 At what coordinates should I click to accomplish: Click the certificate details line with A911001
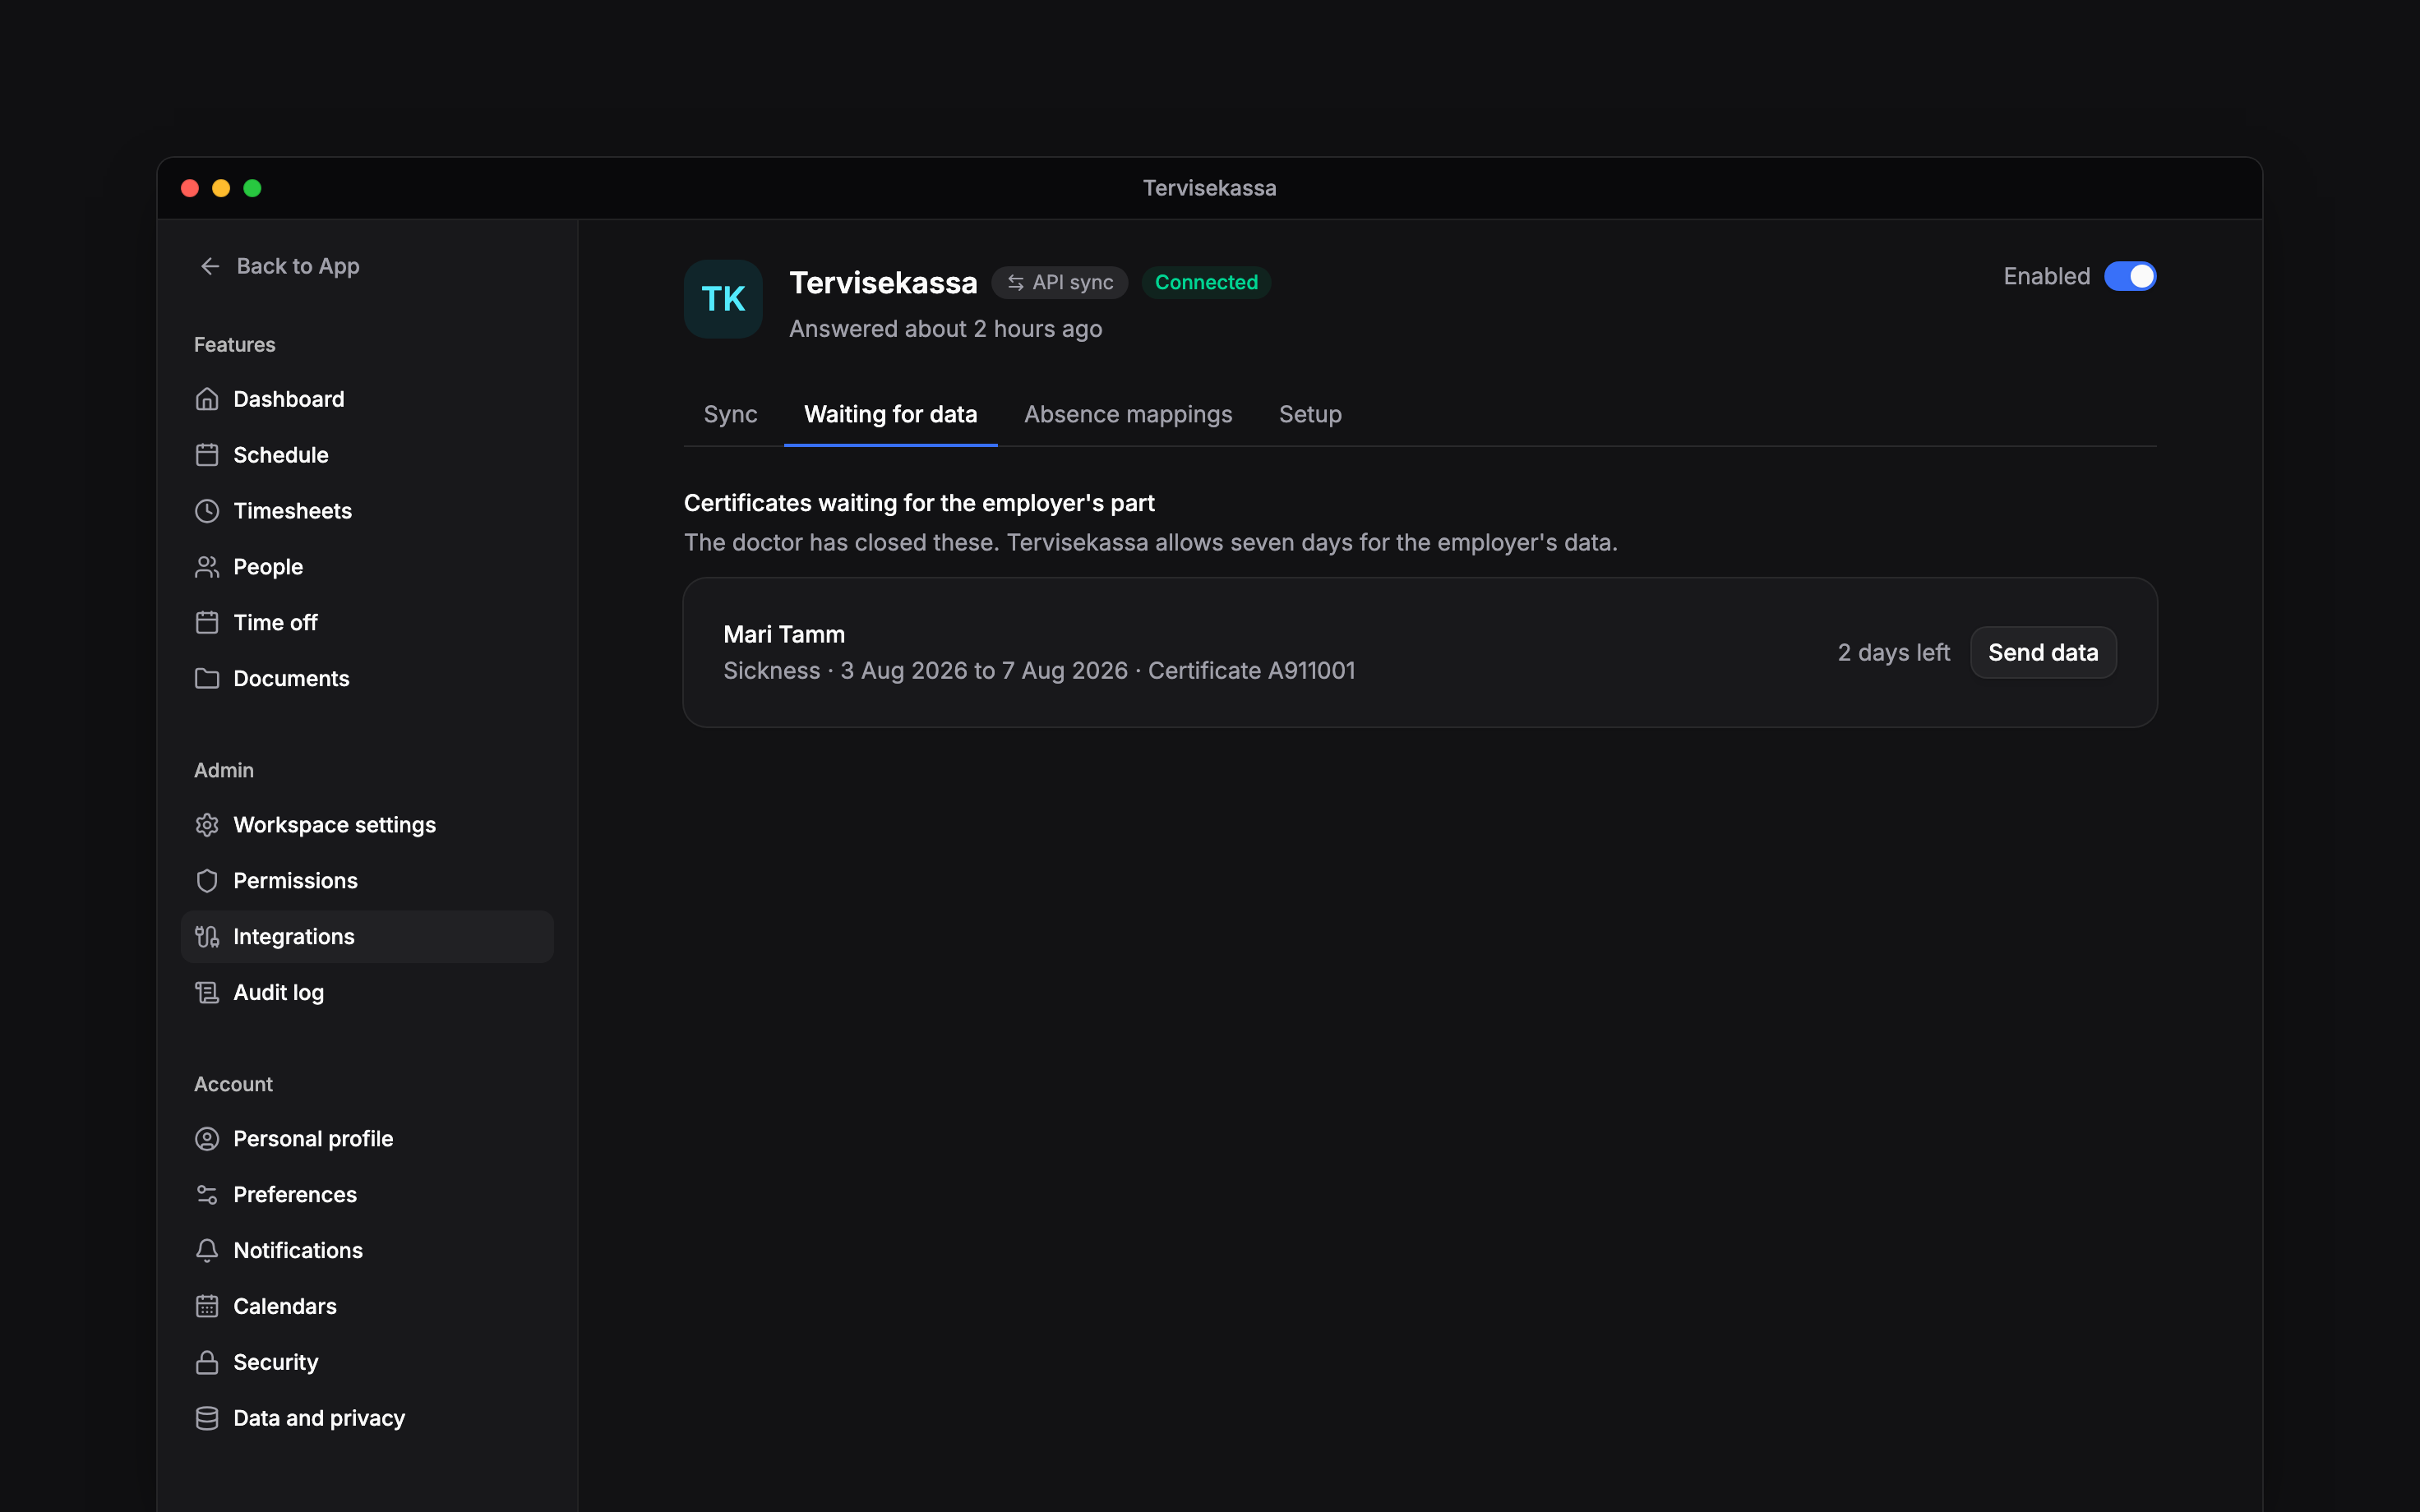pyautogui.click(x=1039, y=671)
